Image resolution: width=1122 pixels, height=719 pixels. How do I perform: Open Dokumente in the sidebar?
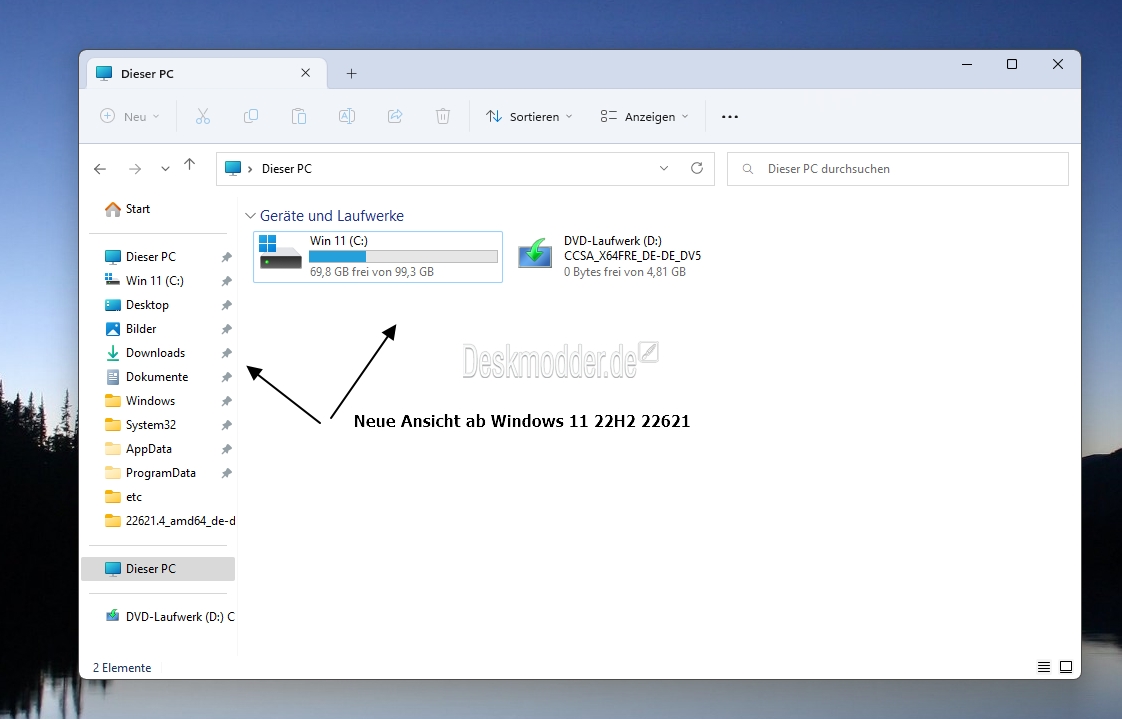point(147,377)
